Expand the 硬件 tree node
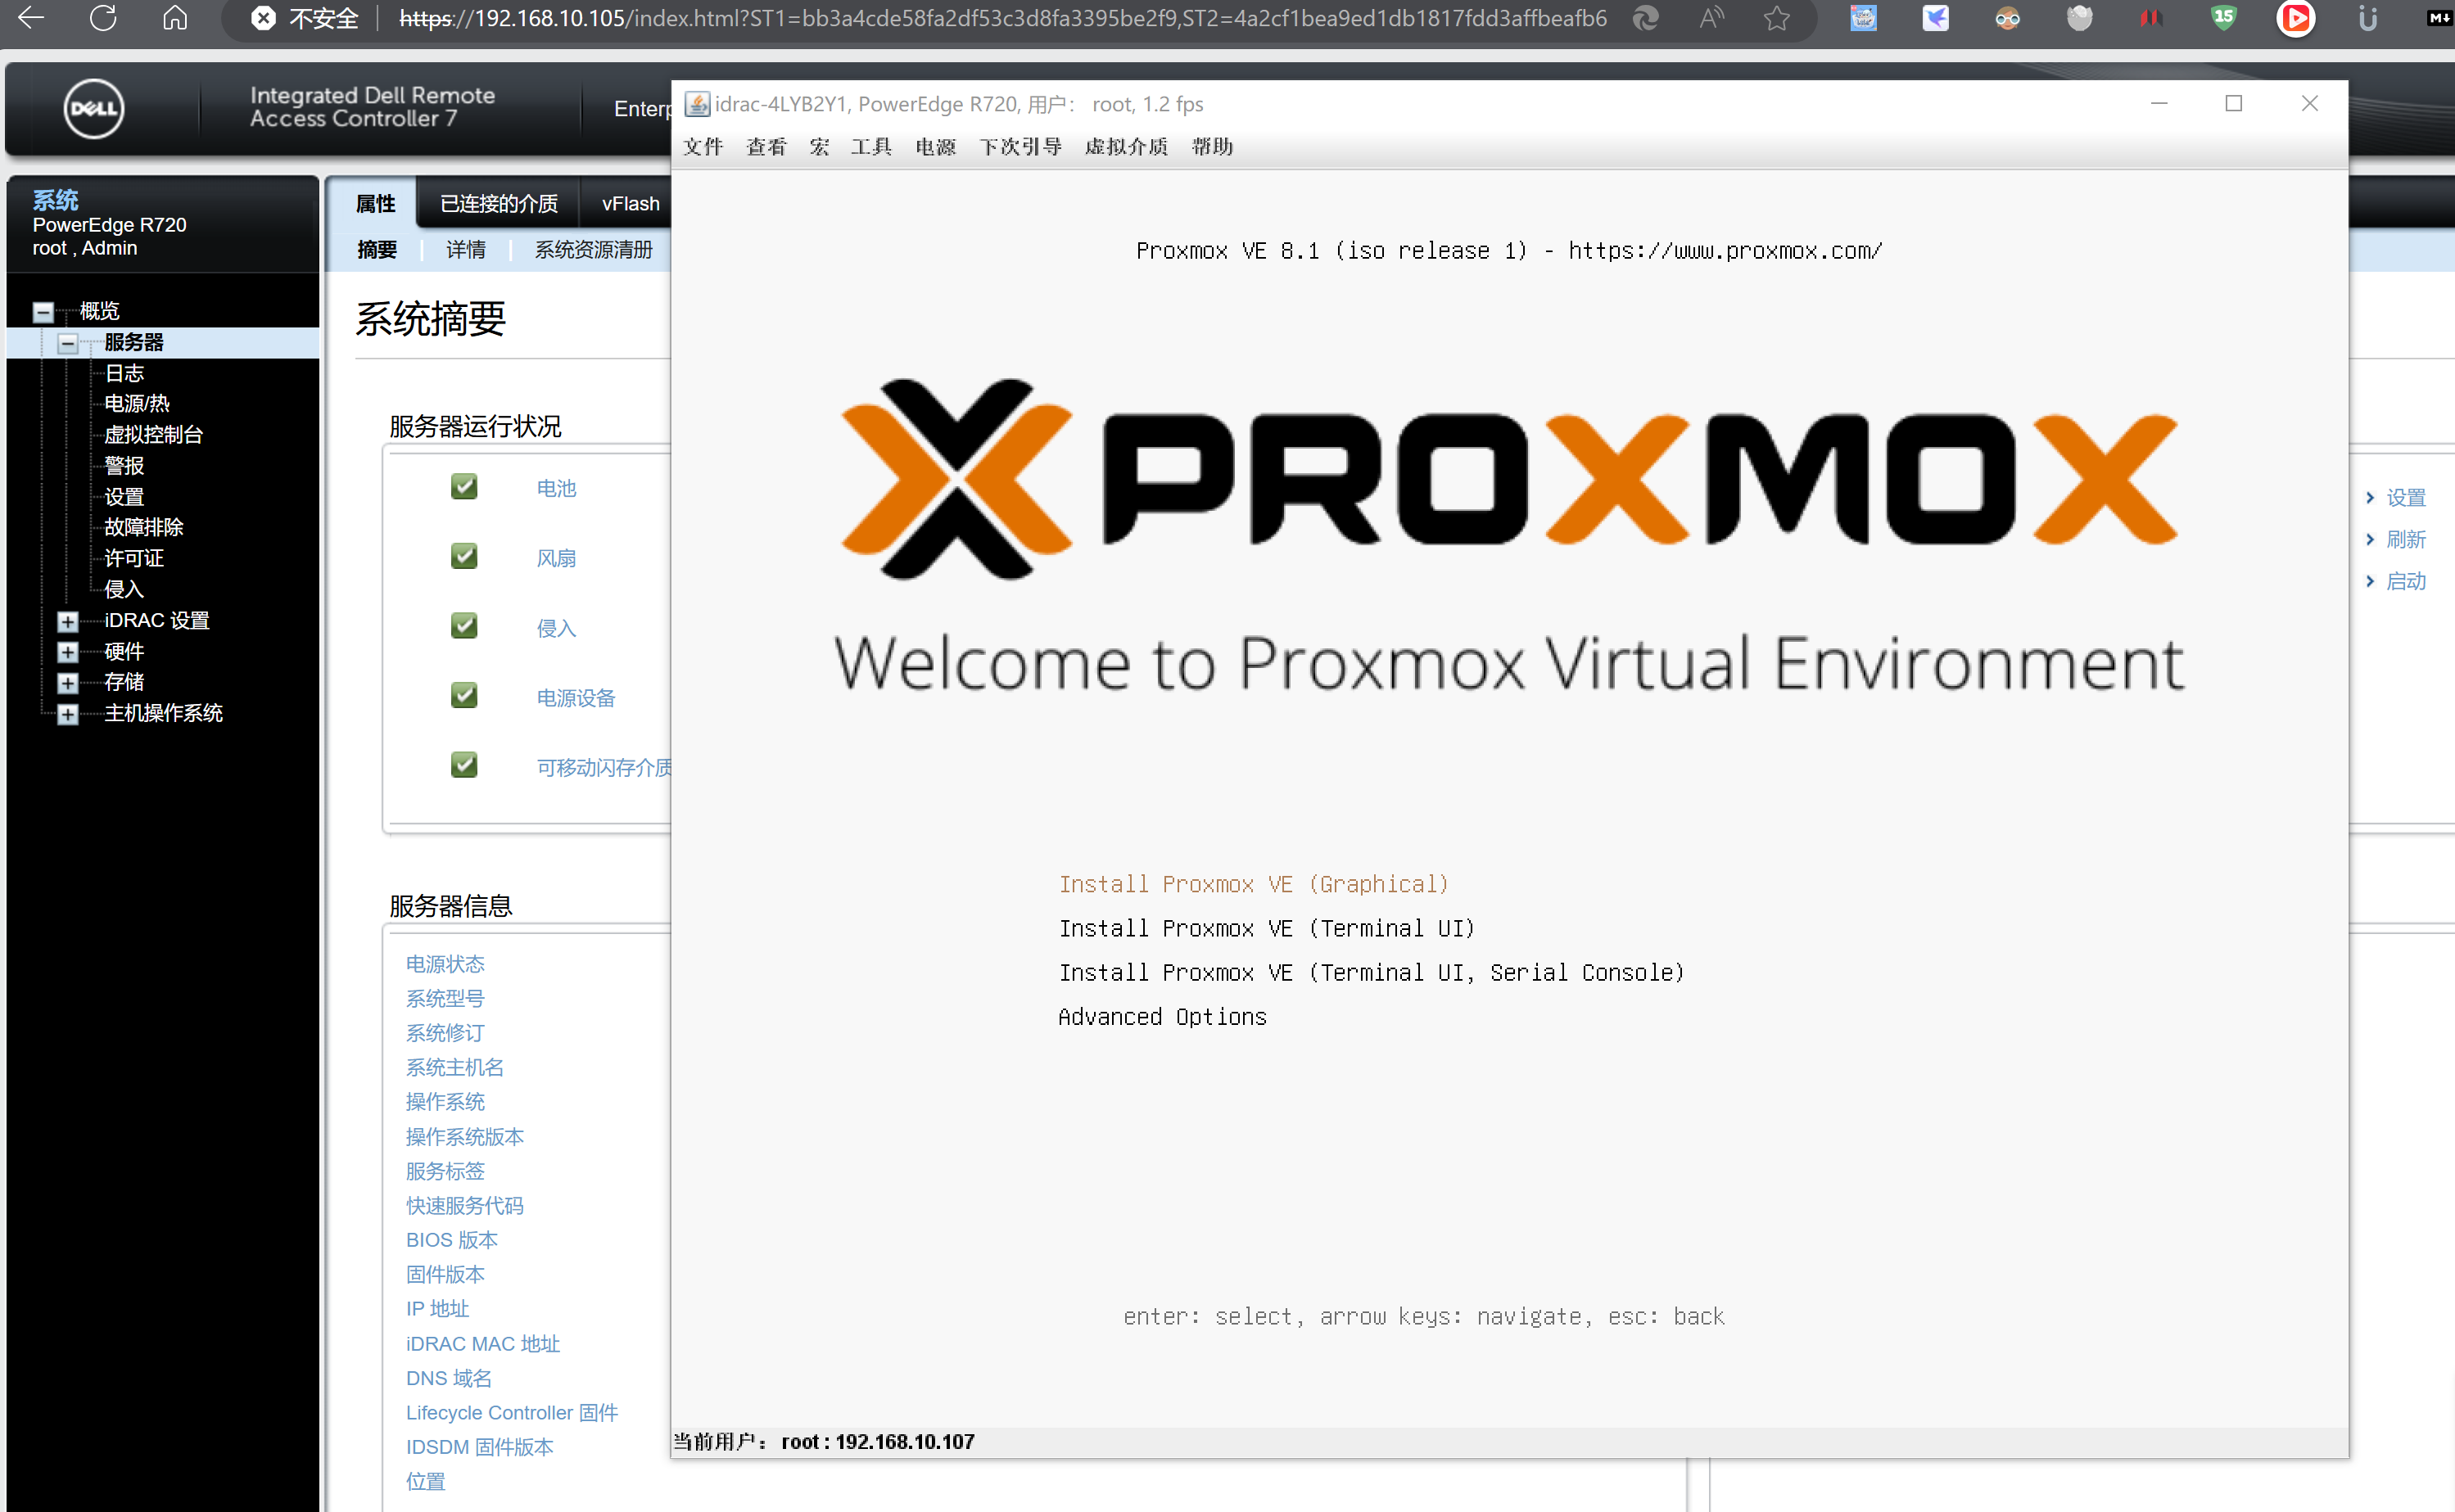 67,652
